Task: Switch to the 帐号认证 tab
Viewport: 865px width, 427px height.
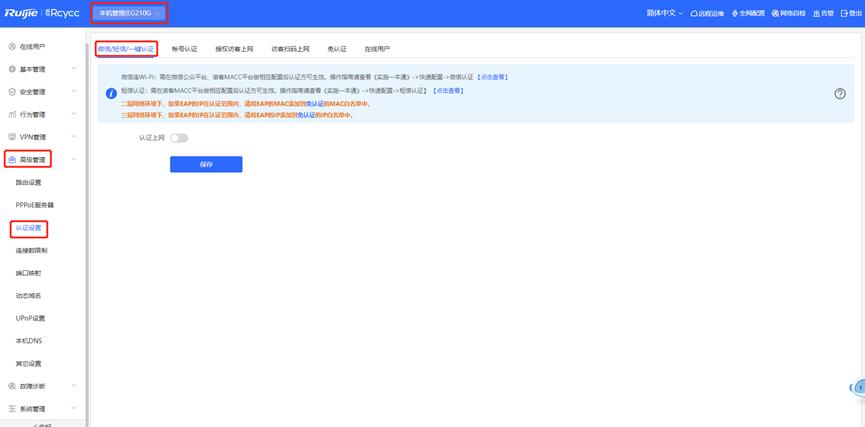Action: 184,49
